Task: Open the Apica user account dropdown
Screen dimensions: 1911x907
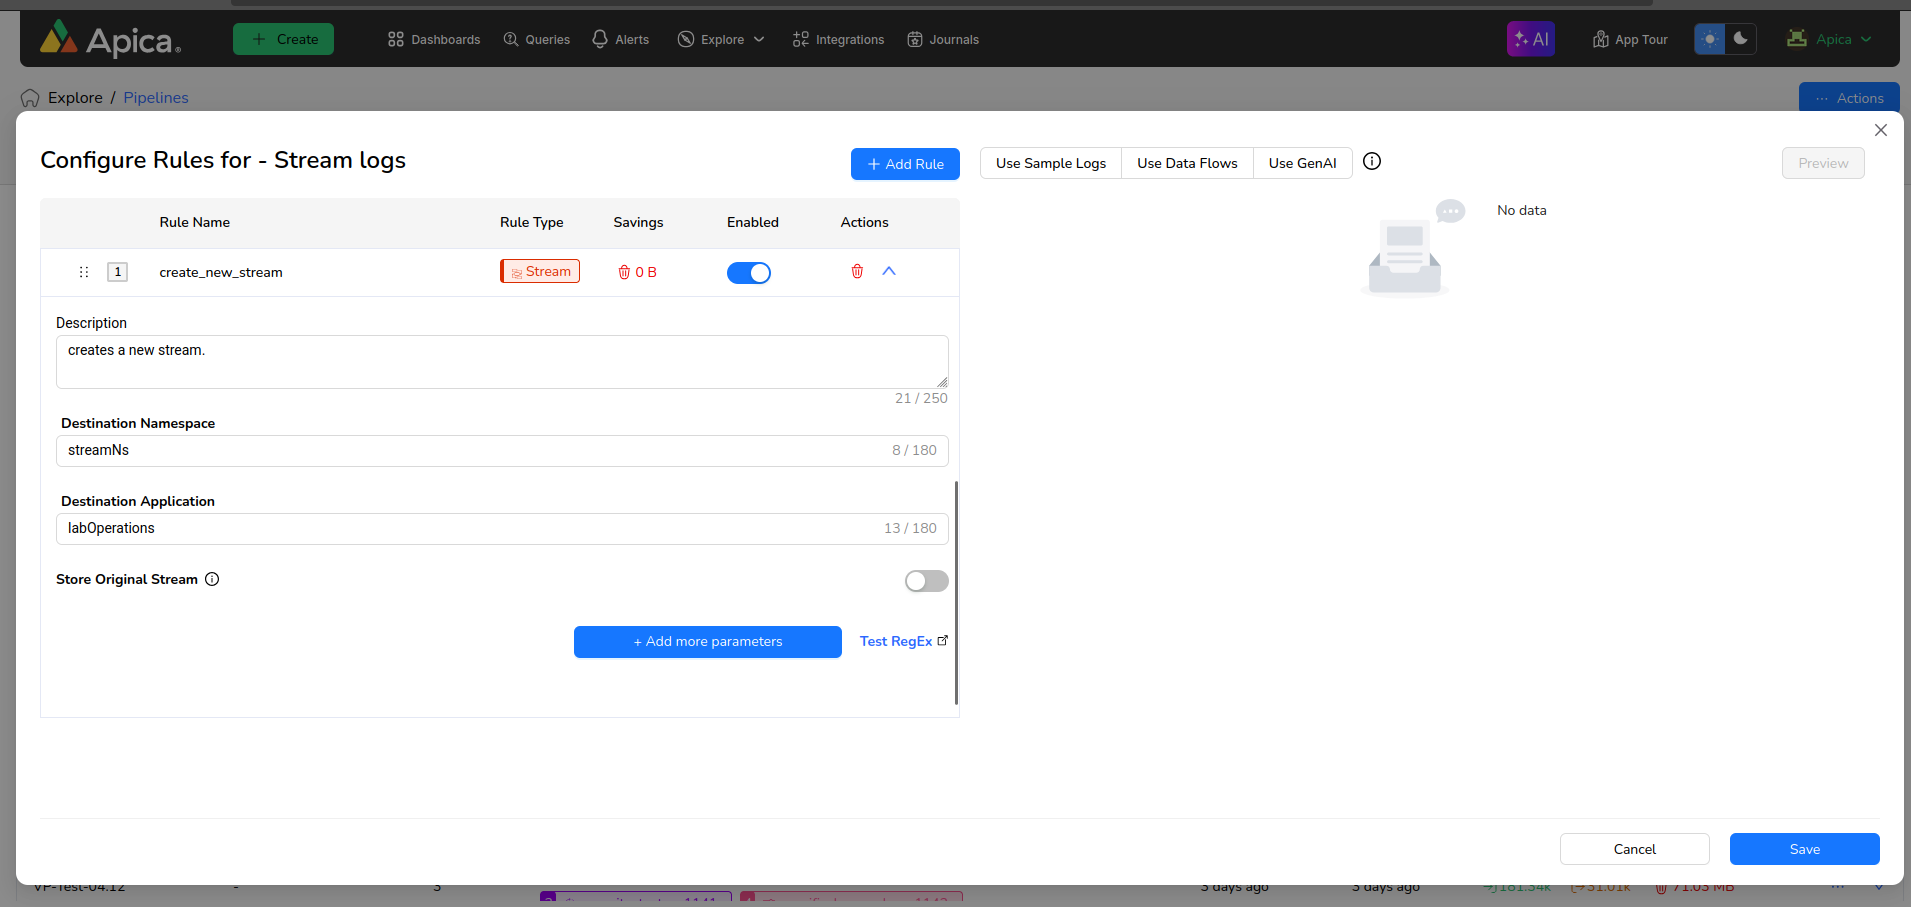Action: pos(1830,39)
